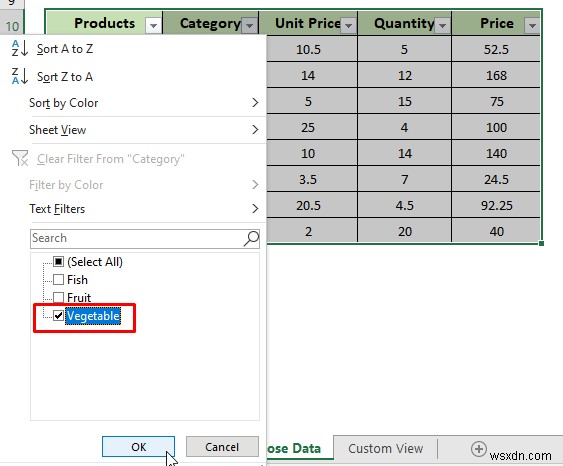The height and width of the screenshot is (466, 563).
Task: Open Sort by Color menu entry
Action: pyautogui.click(x=134, y=103)
